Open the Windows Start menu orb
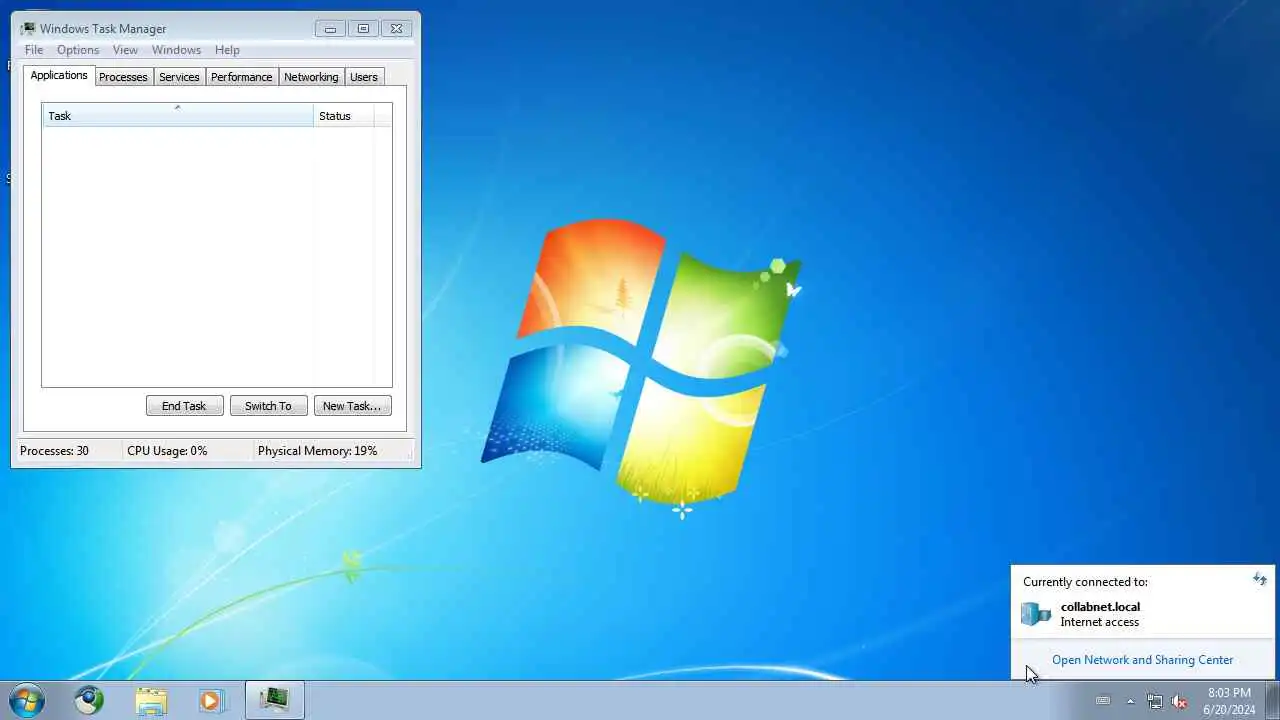Screen dimensions: 1280x720 tap(27, 699)
